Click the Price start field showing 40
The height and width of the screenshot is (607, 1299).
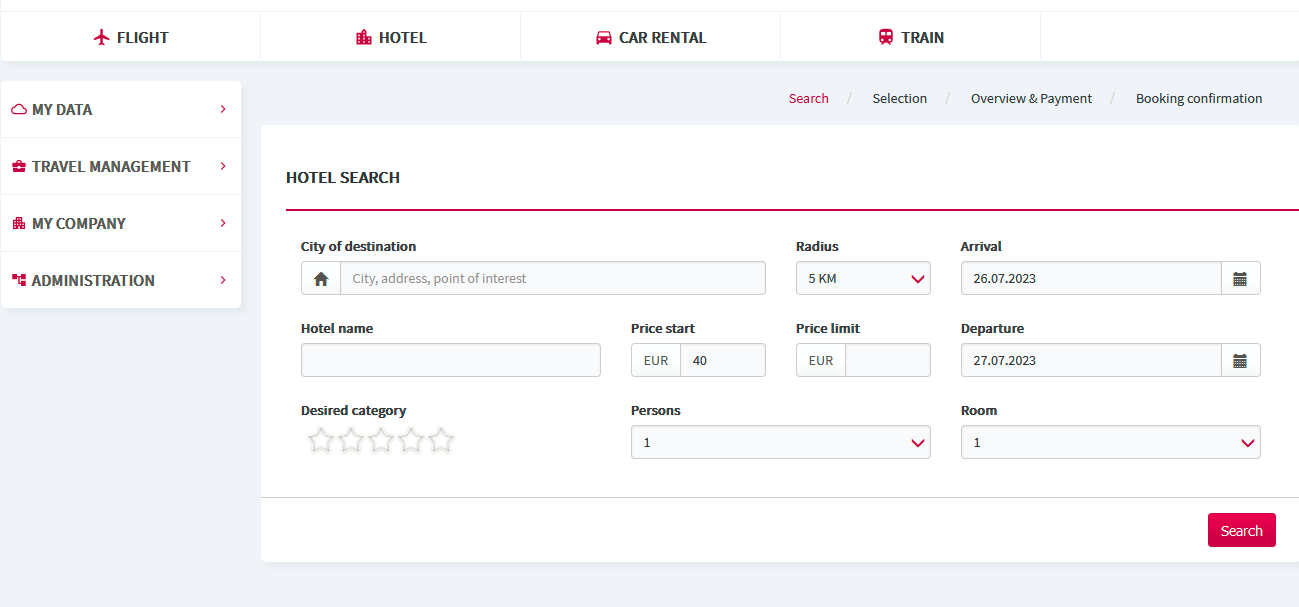click(x=723, y=361)
